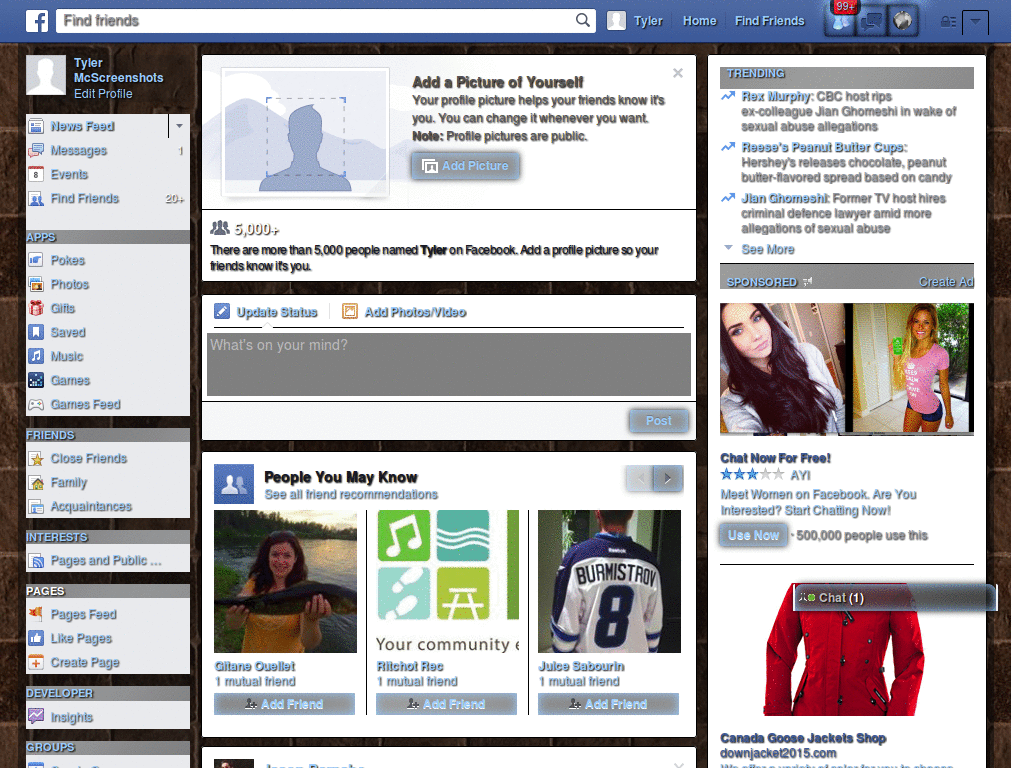Add Gitane Ouellet as friend
The width and height of the screenshot is (1024, 768).
pyautogui.click(x=284, y=704)
